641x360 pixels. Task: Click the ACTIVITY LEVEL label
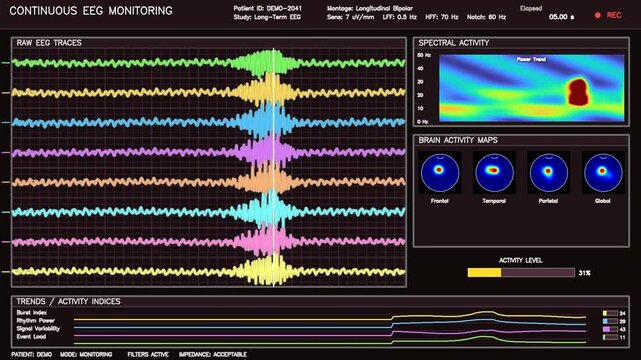[521, 260]
